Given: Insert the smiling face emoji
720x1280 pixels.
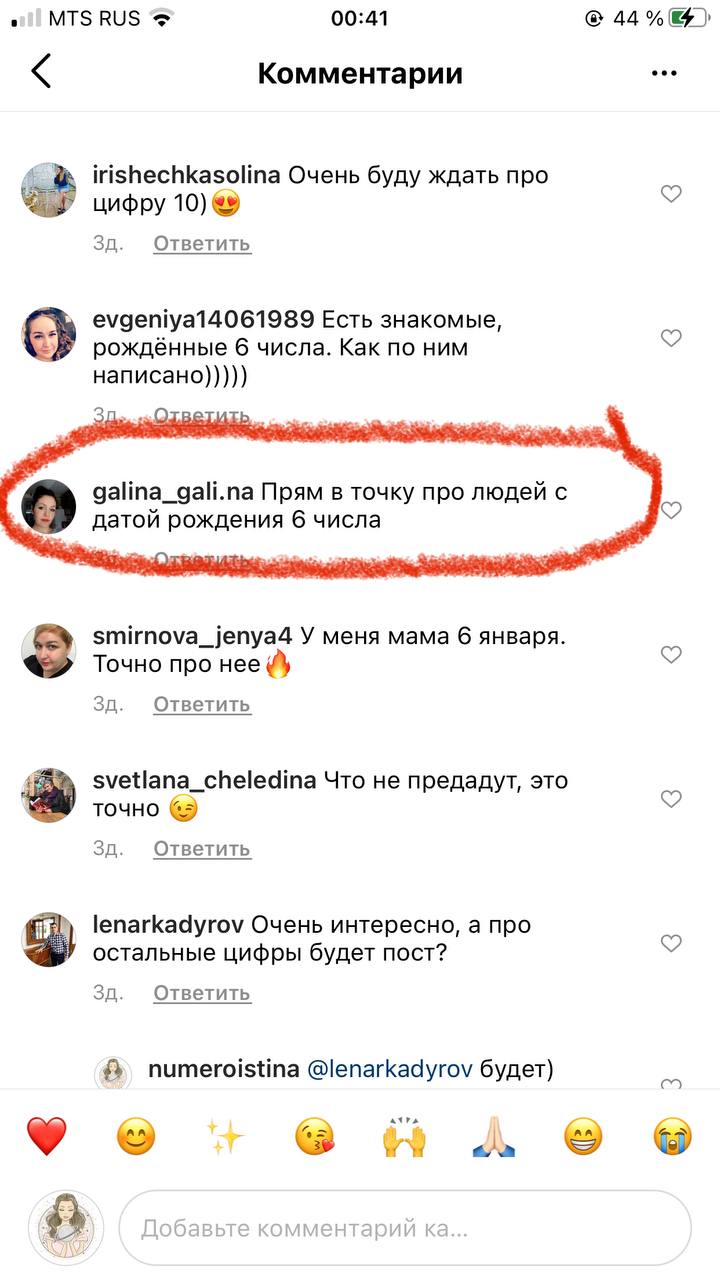Looking at the screenshot, I should (136, 1136).
